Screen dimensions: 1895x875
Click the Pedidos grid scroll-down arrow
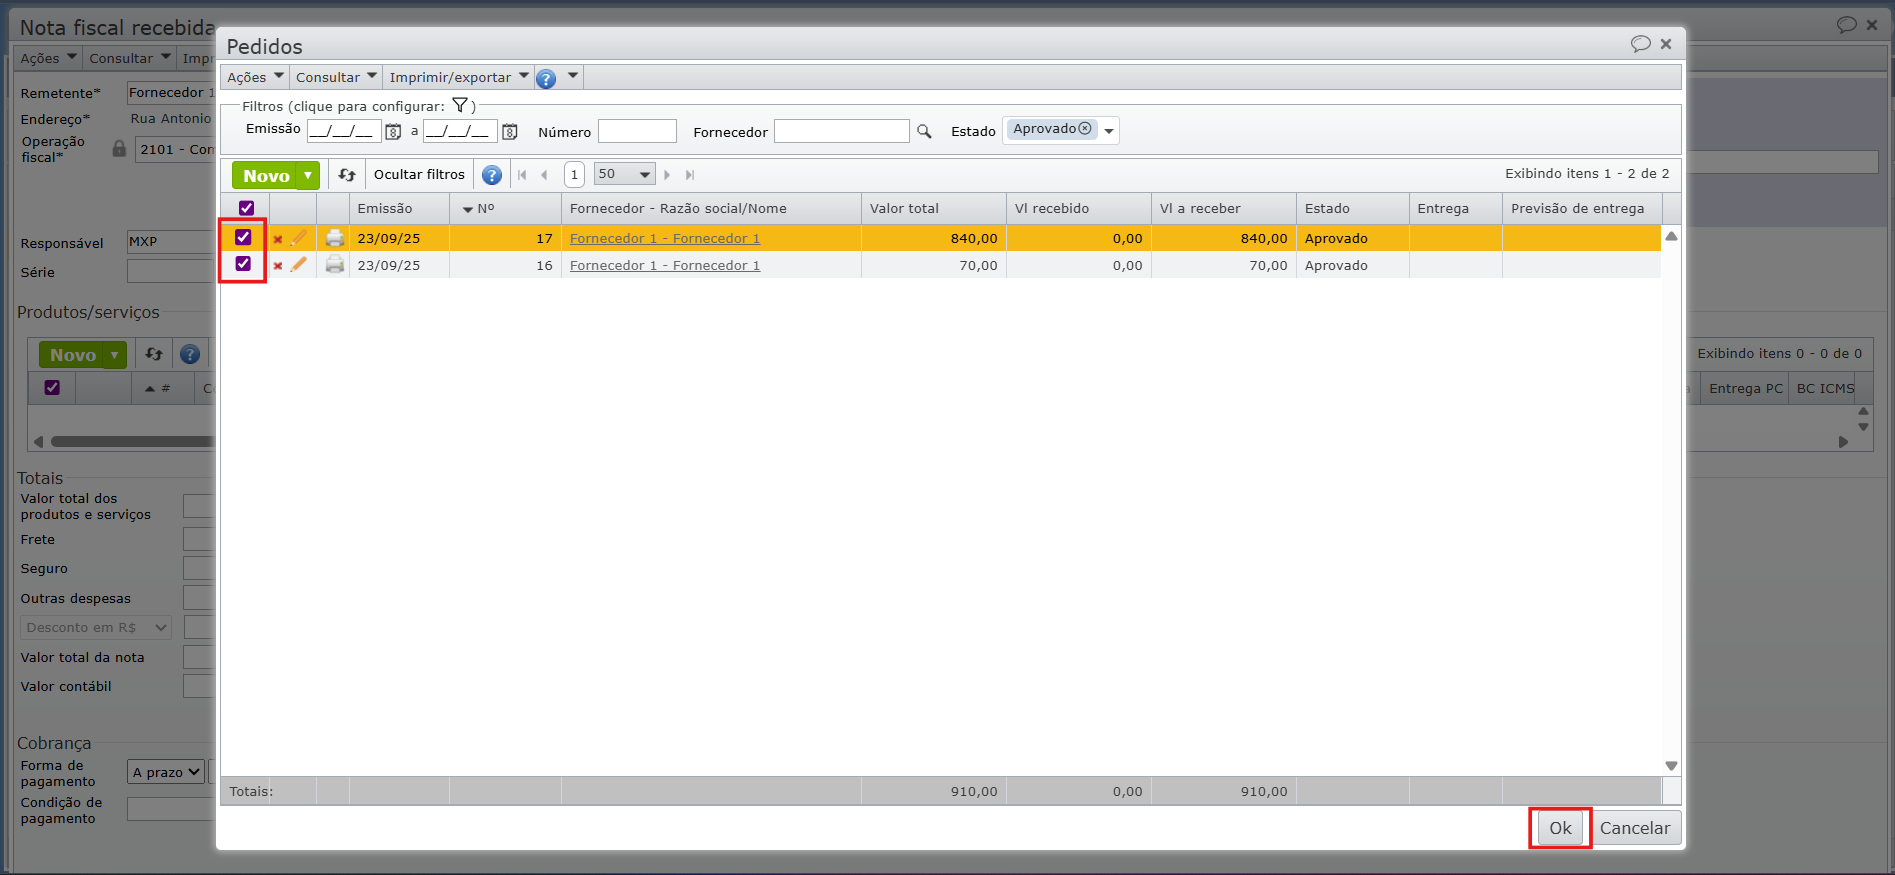[x=1671, y=766]
